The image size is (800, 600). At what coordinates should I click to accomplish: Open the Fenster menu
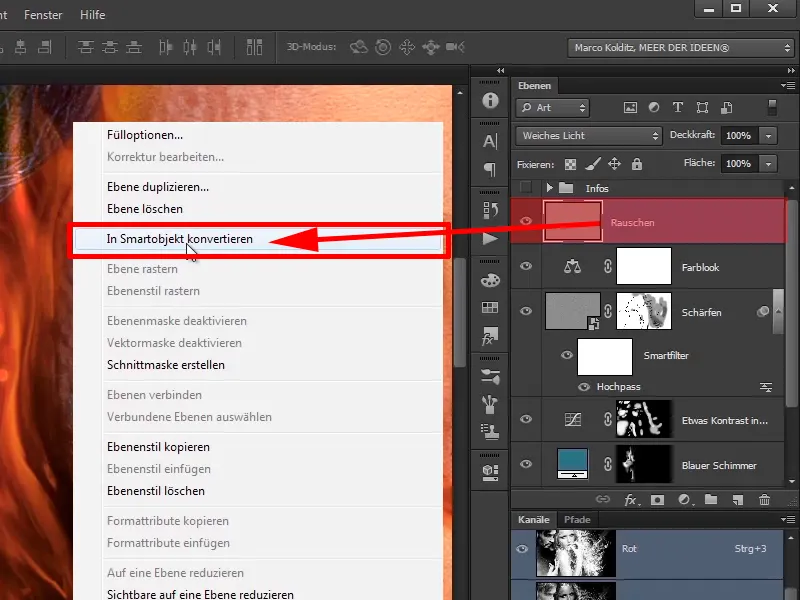43,15
